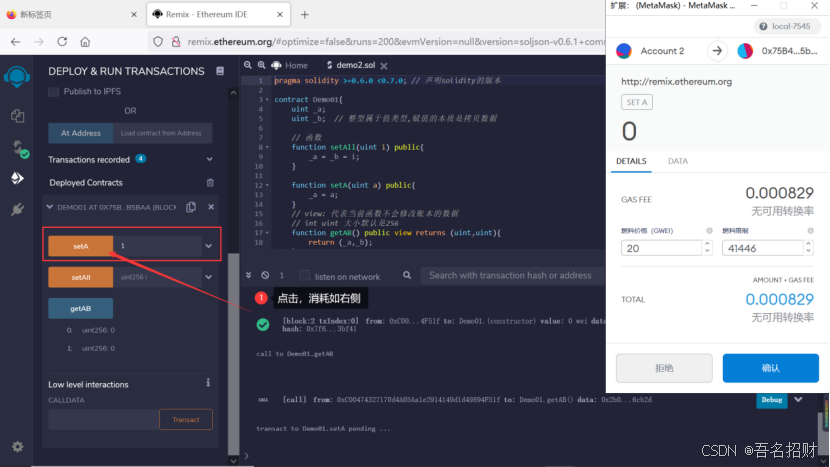Image resolution: width=830 pixels, height=467 pixels.
Task: Go to the browser home page
Action: [x=85, y=42]
